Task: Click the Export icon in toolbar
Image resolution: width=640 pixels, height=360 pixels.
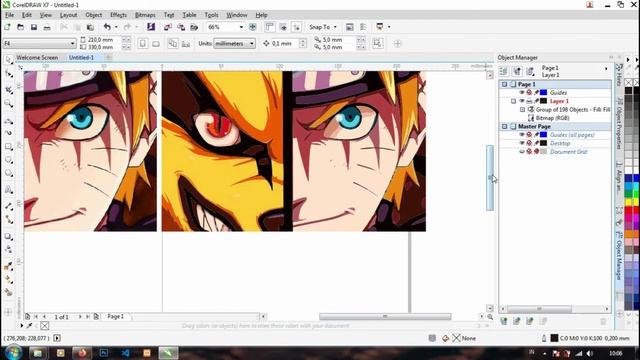Action: (181, 27)
